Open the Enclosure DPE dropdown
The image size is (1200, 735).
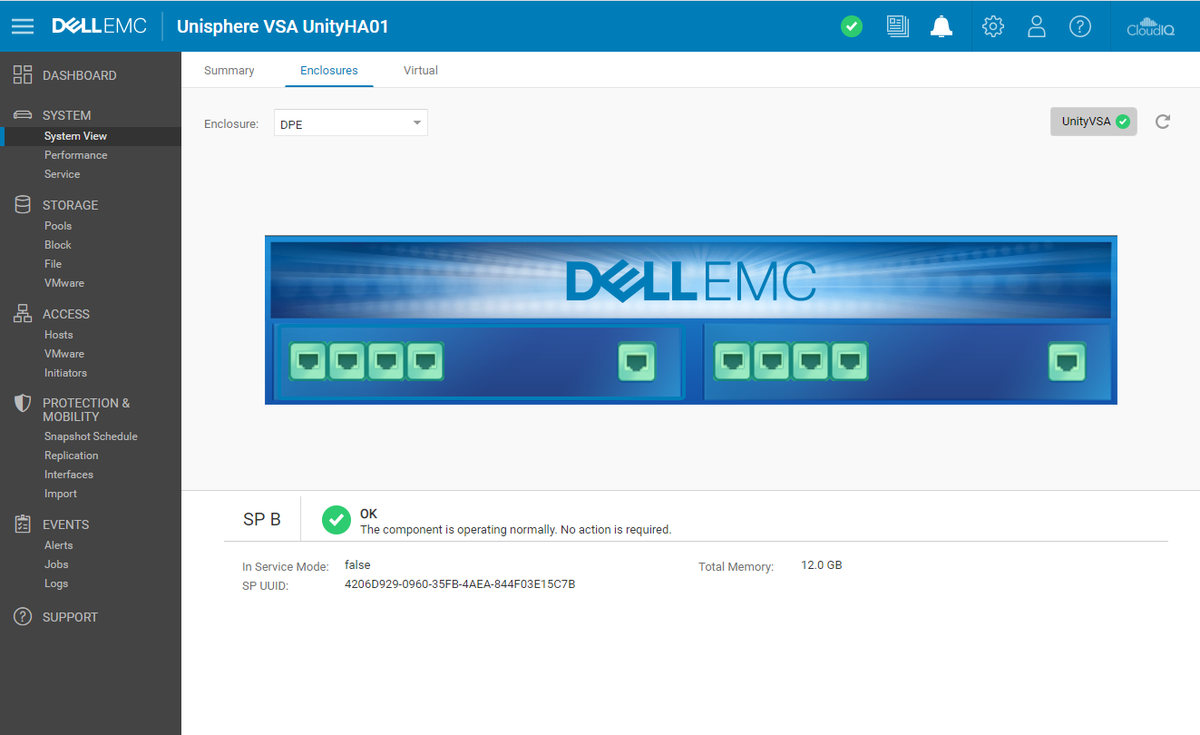pyautogui.click(x=351, y=123)
